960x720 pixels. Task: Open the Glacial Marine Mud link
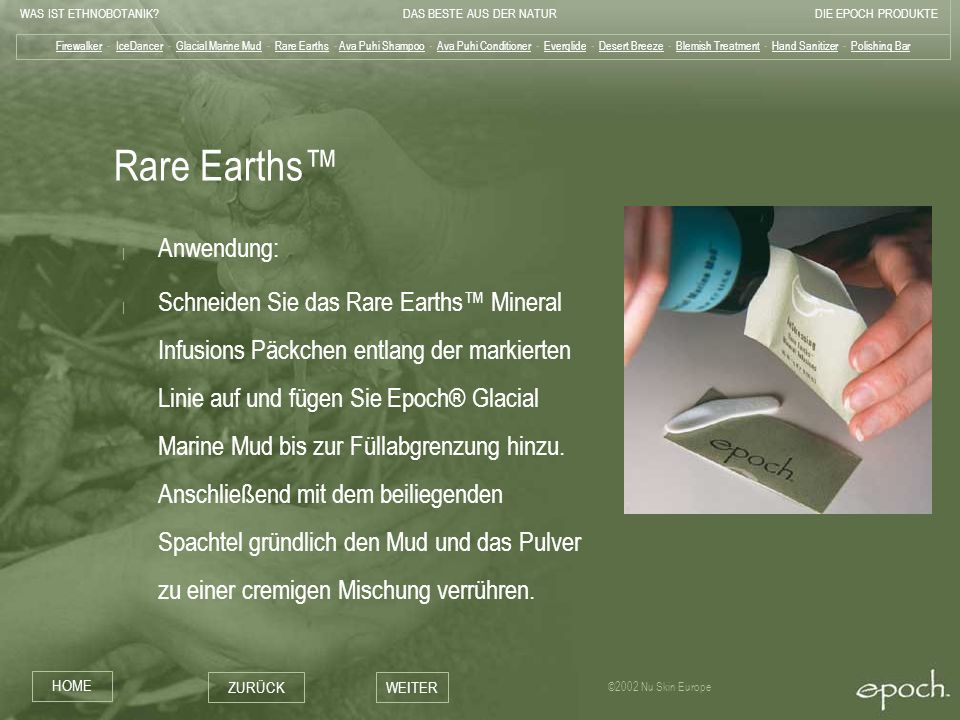219,46
